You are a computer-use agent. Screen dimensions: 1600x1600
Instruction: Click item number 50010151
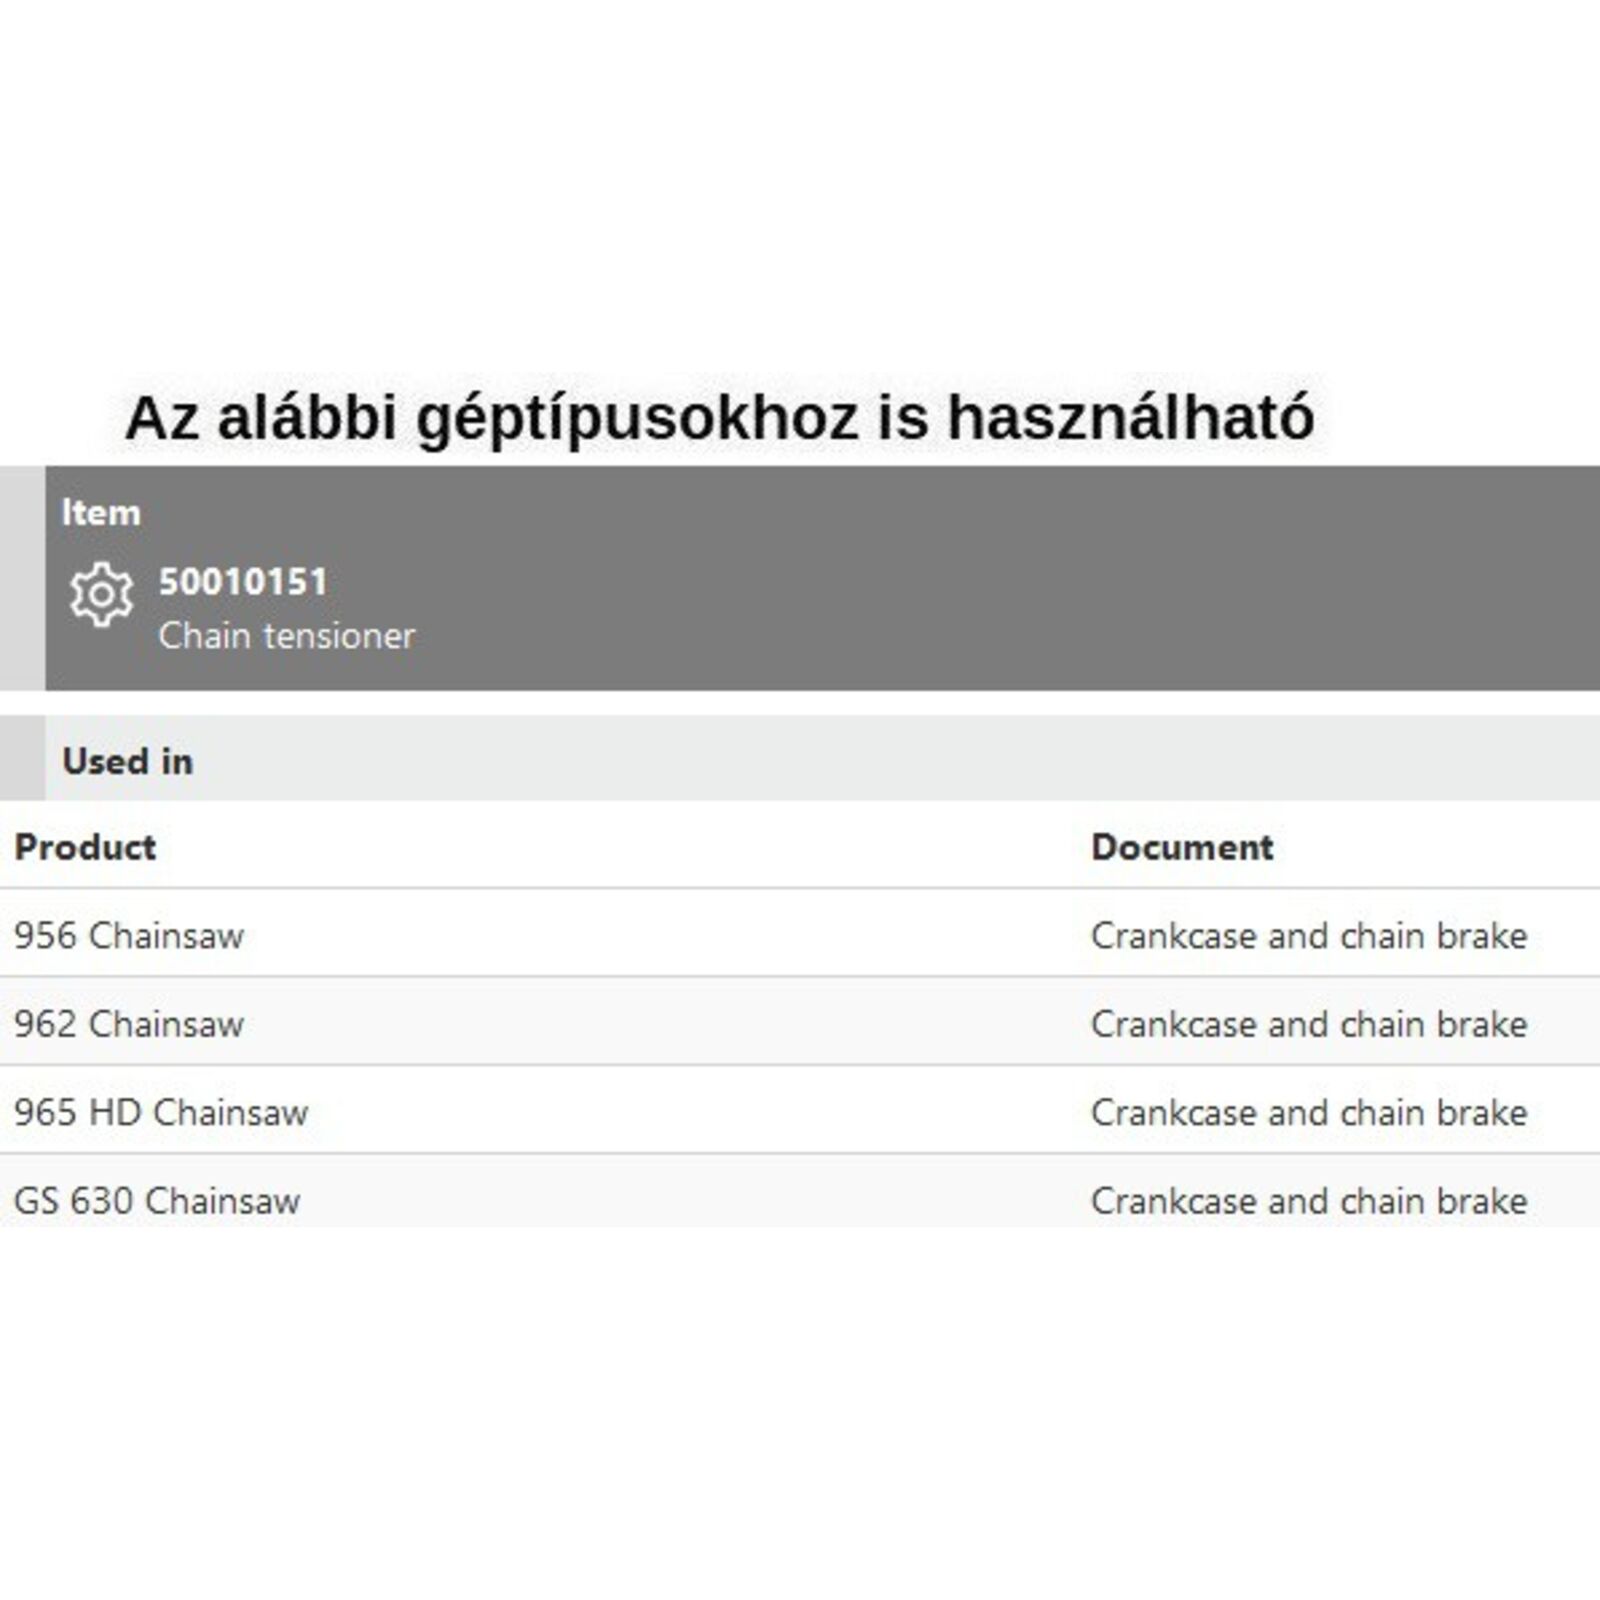(243, 582)
